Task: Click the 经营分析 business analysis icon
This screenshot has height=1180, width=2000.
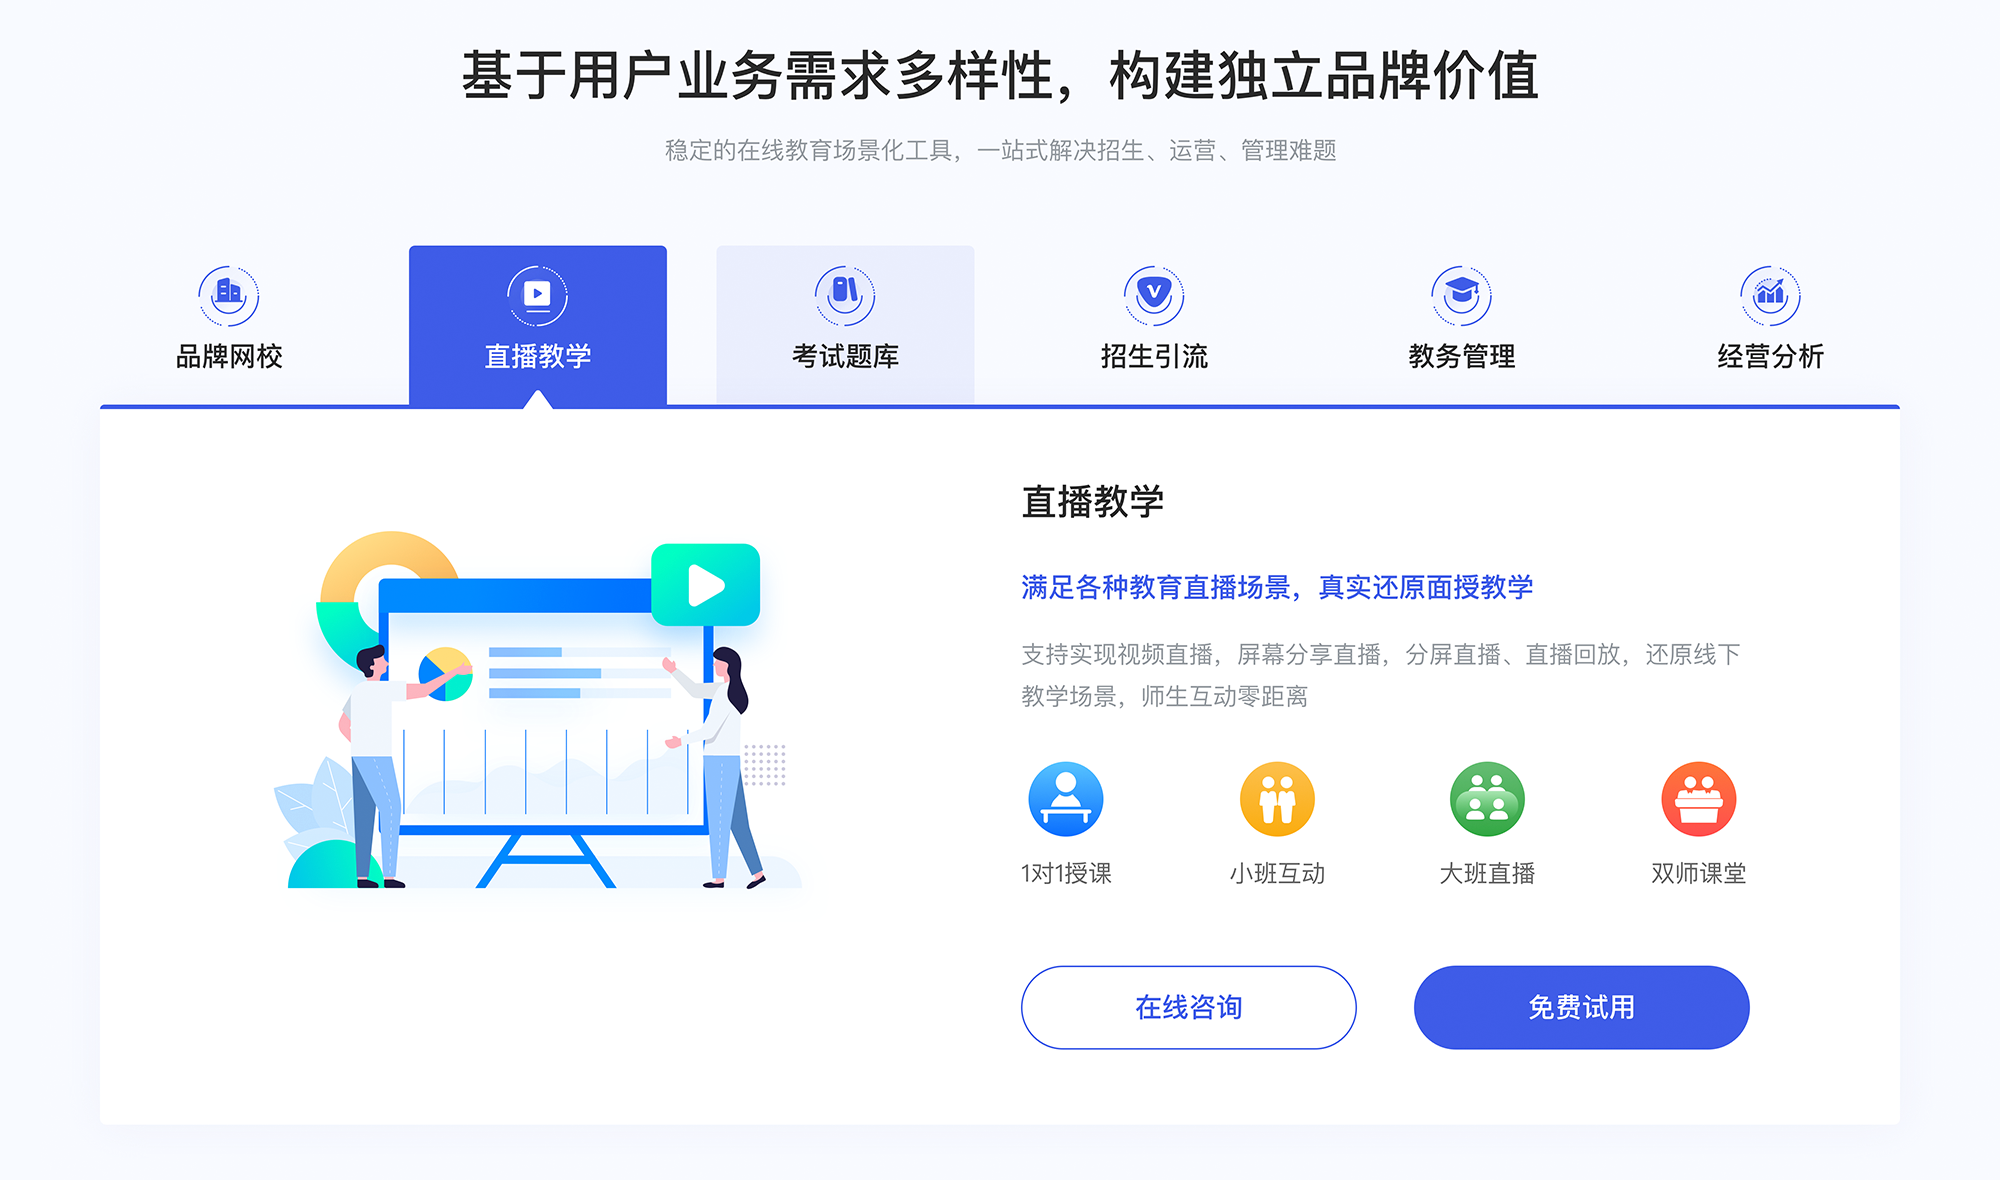Action: (1774, 289)
